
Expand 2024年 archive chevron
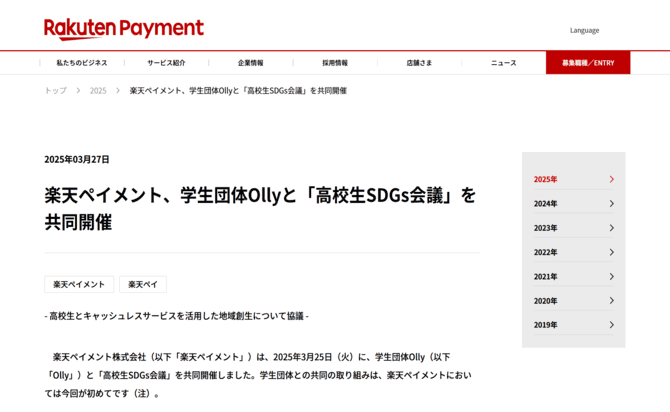[611, 204]
